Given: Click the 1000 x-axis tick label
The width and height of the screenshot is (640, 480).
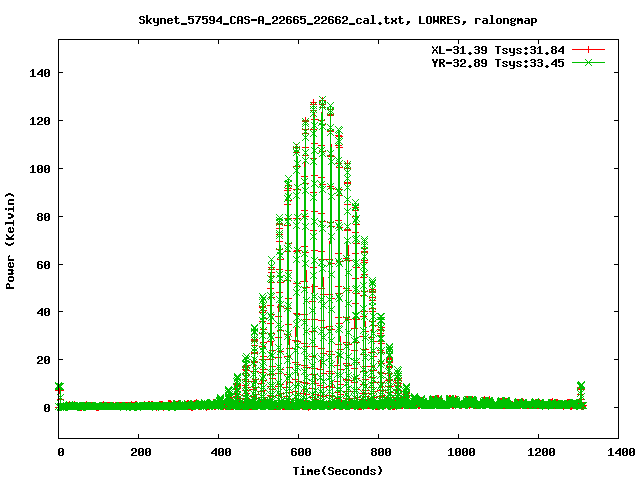Looking at the screenshot, I should [461, 452].
